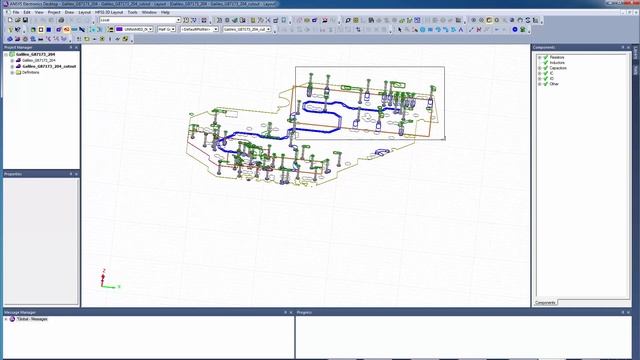Open the Project menu
Screen dimensions: 640x360
(54, 12)
